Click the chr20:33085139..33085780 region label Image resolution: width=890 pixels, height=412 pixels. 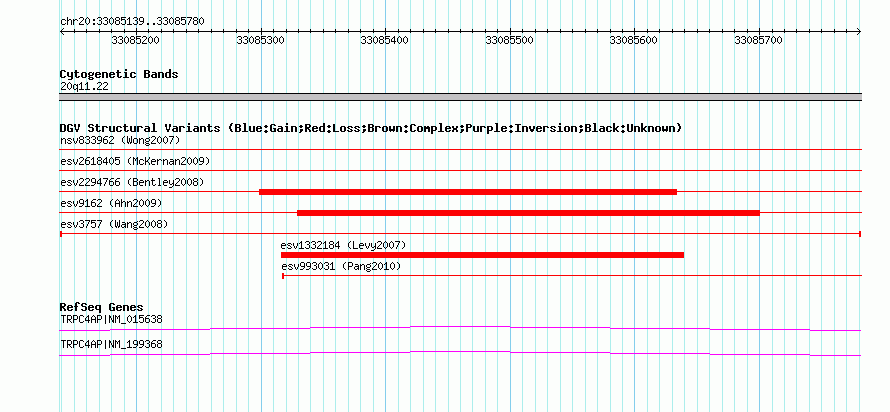132,22
